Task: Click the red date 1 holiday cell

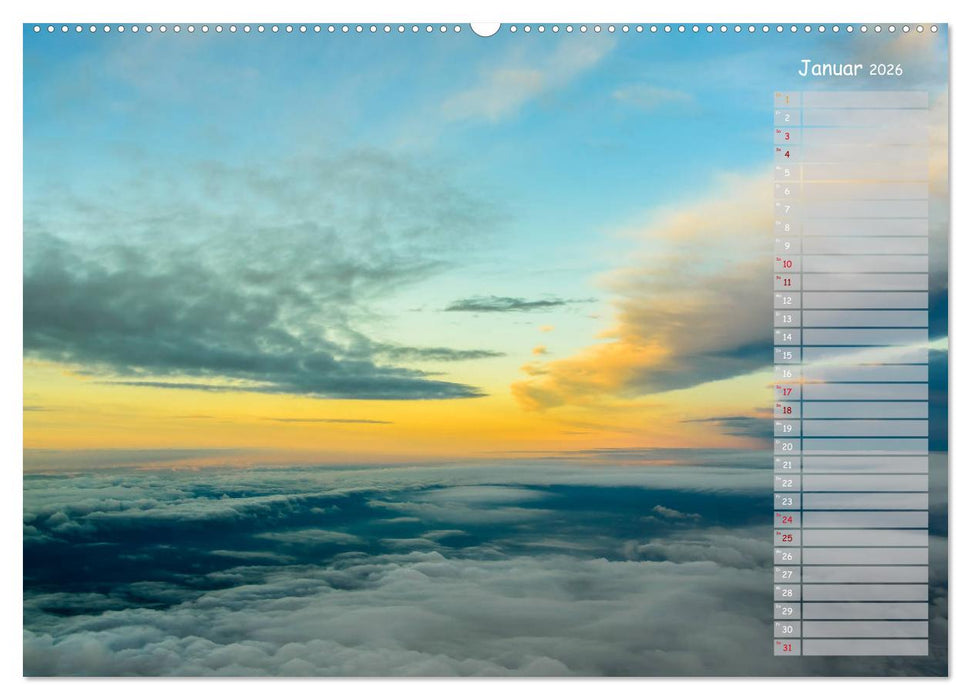Action: 789,98
